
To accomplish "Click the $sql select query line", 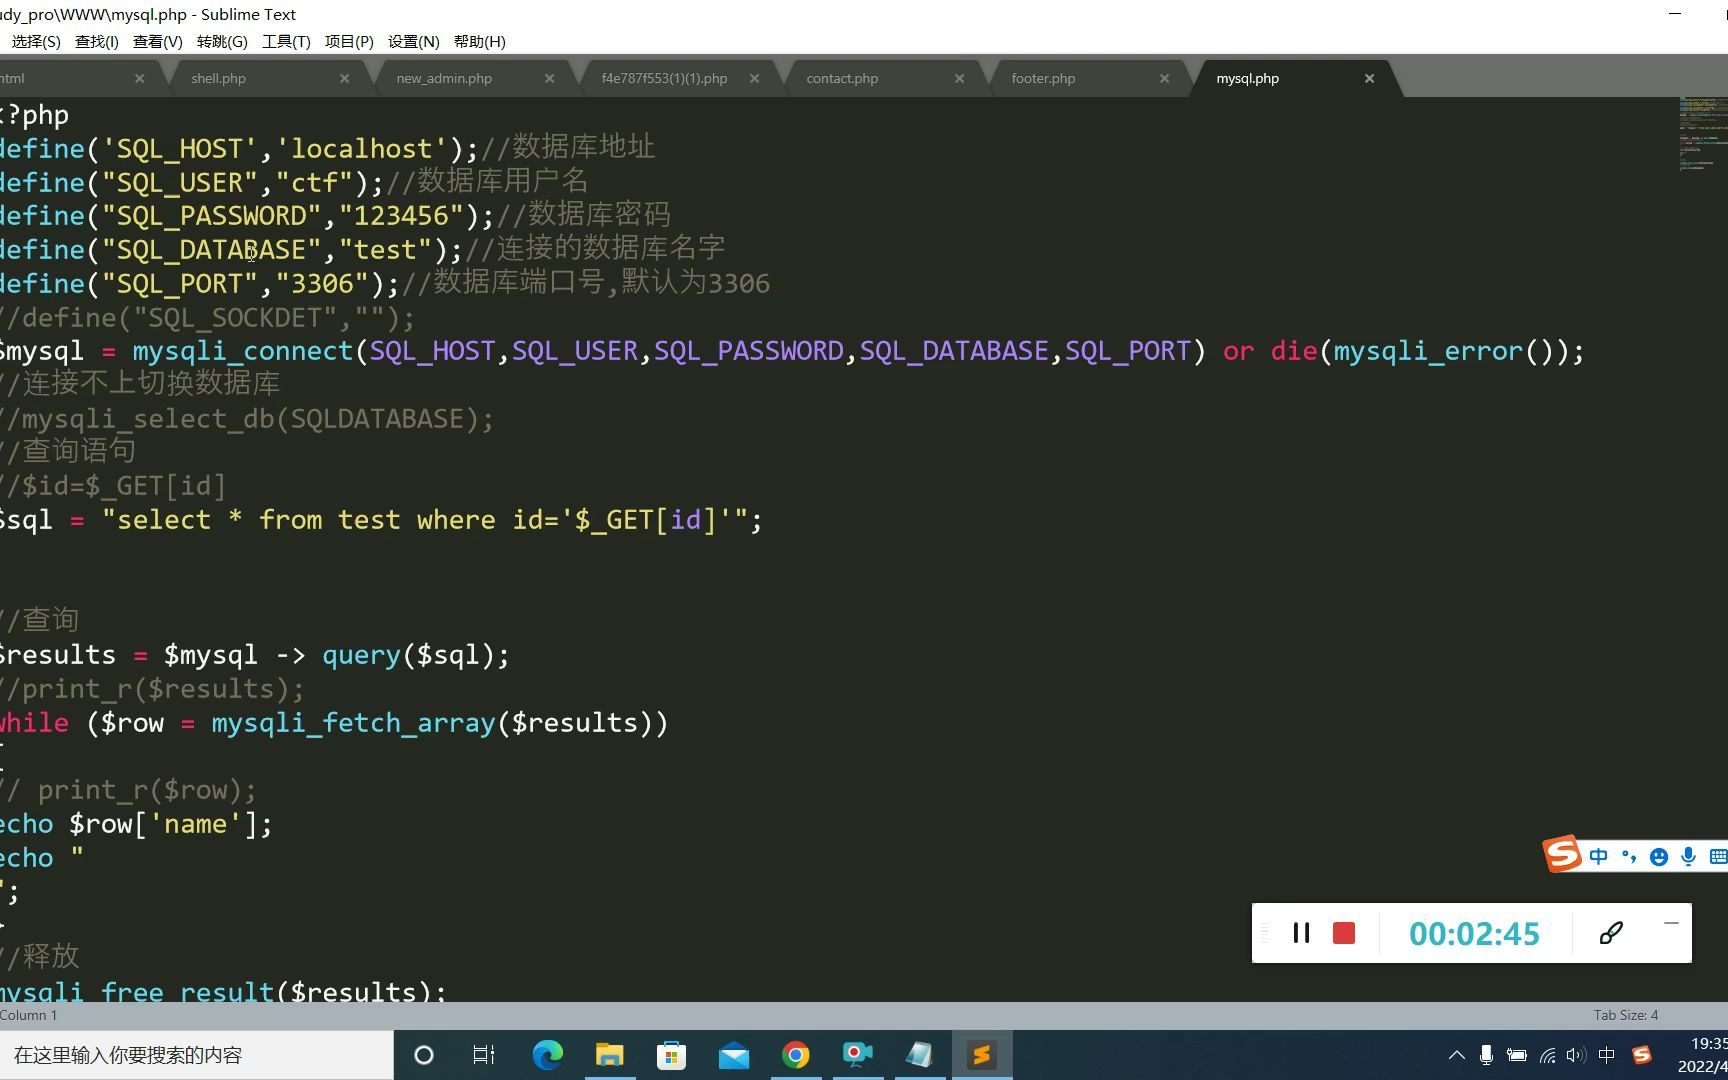I will click(380, 520).
